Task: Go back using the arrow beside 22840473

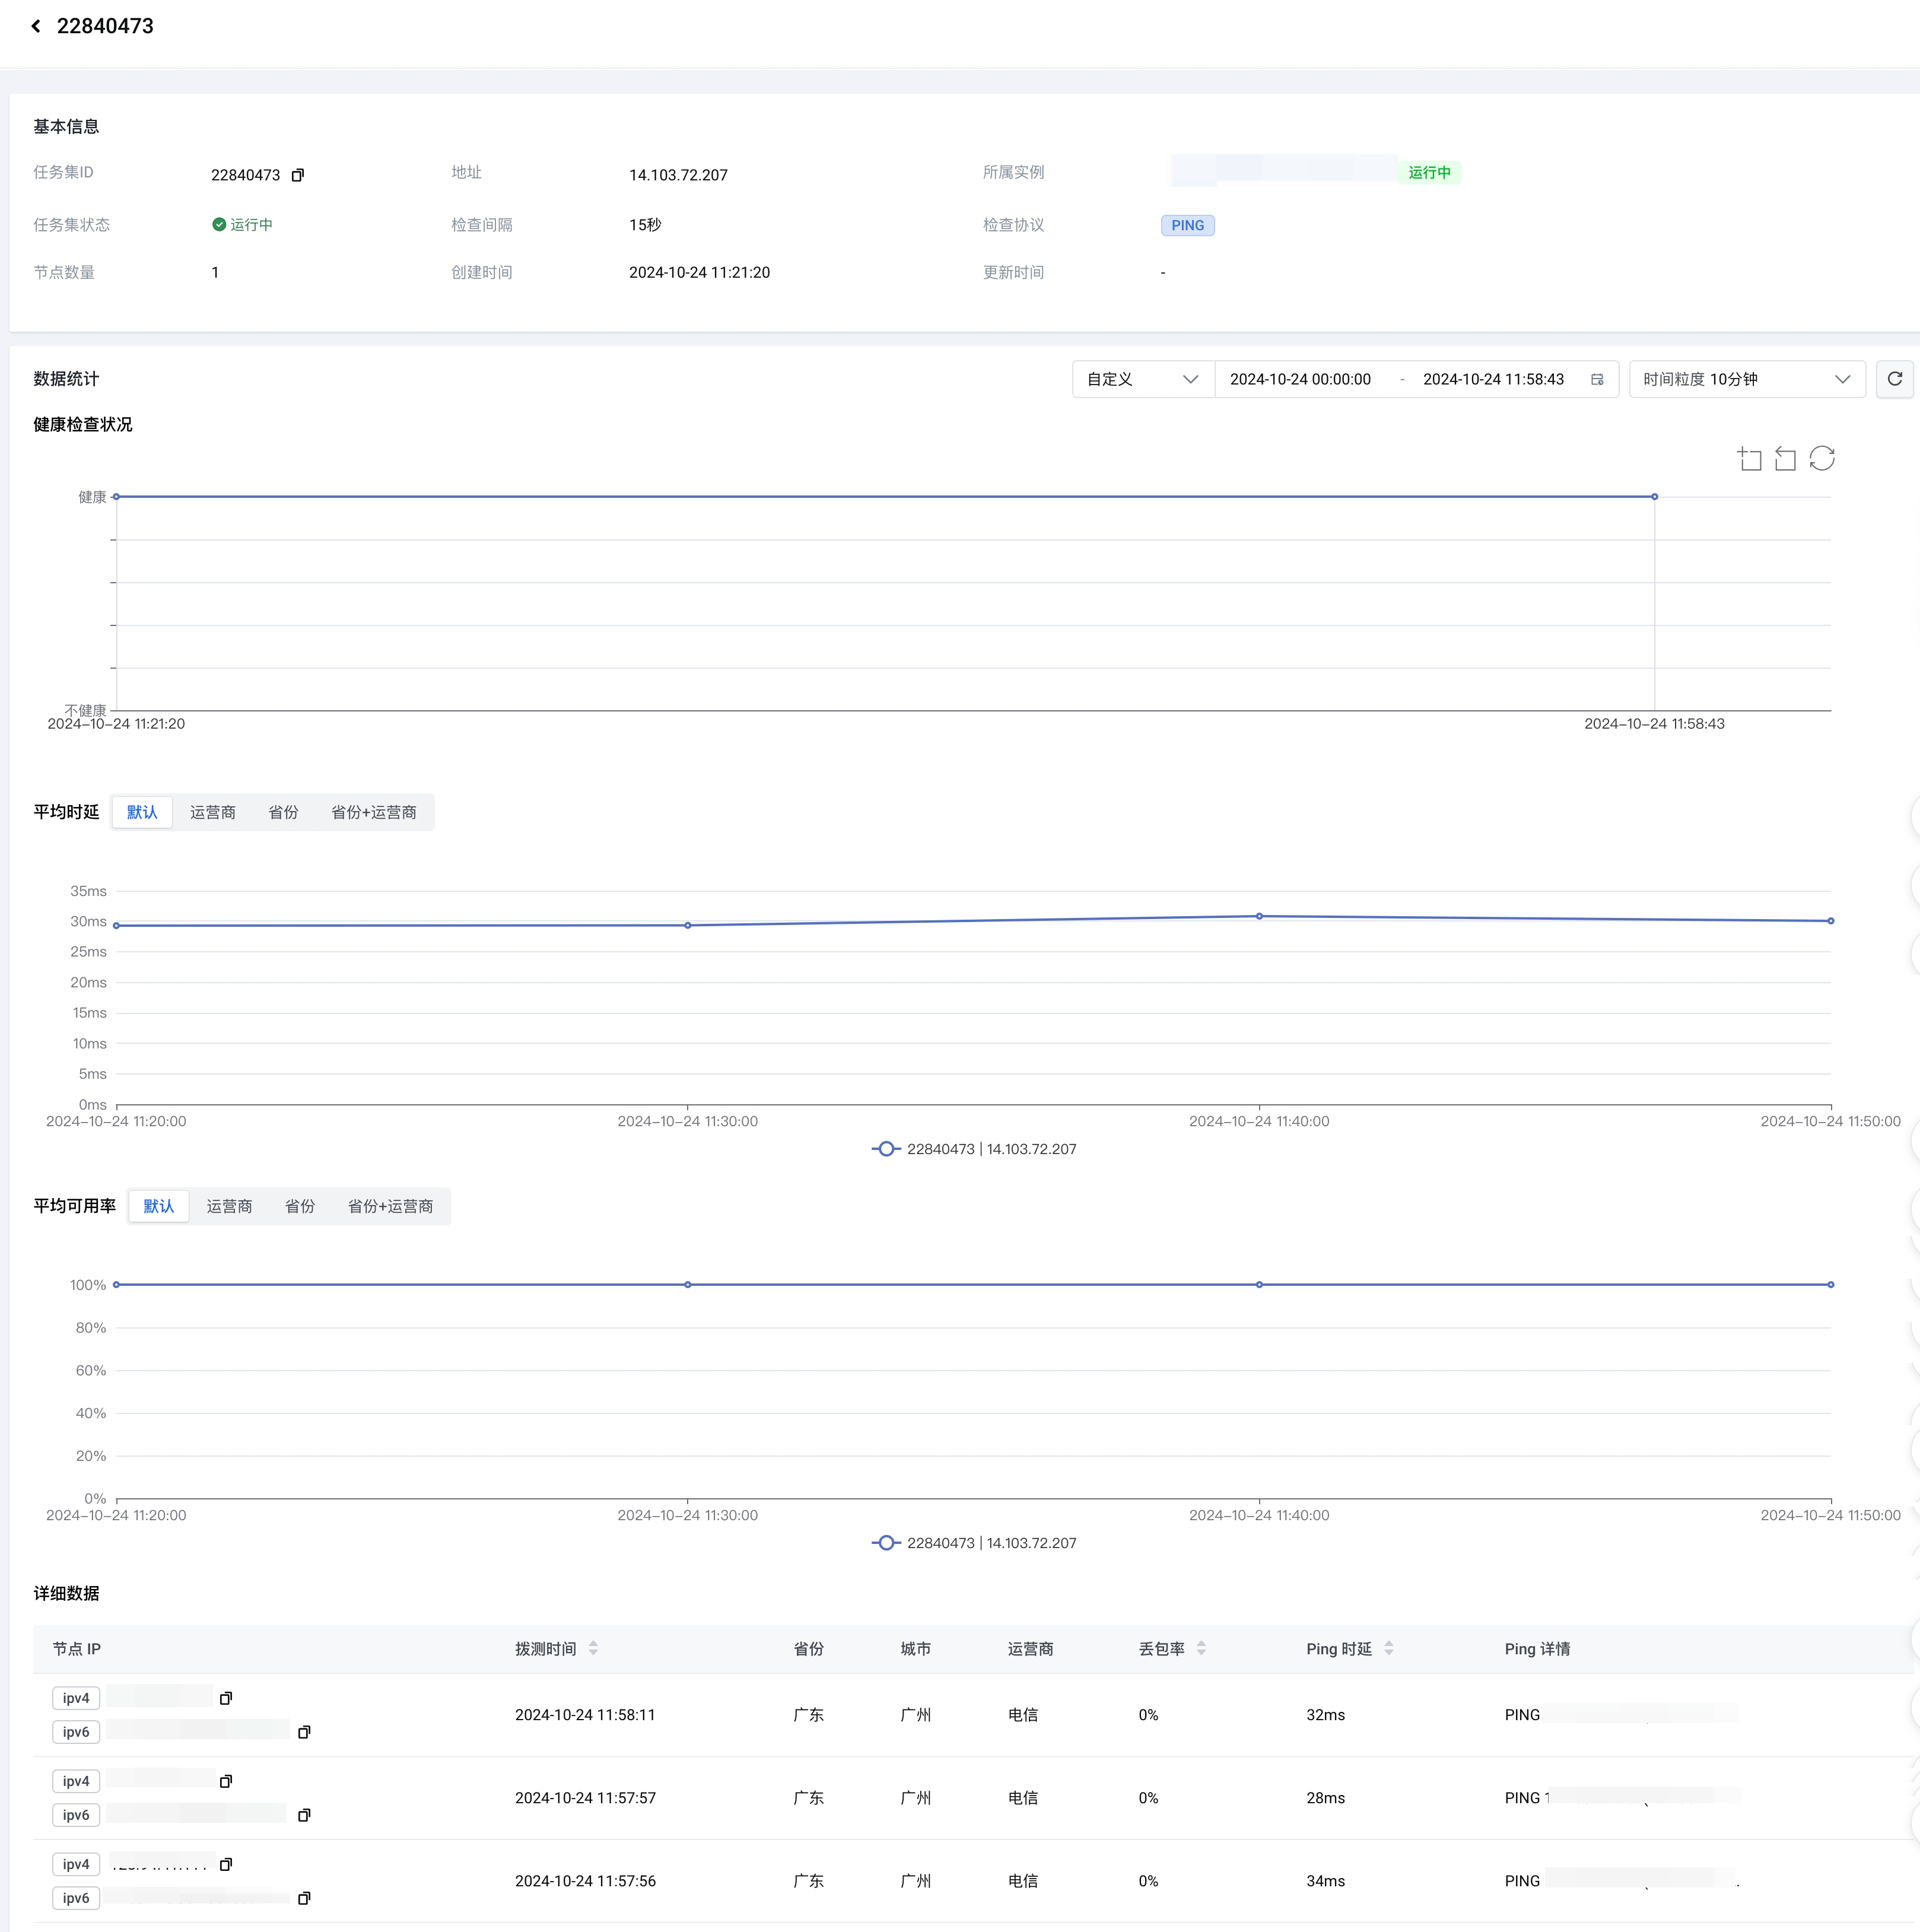Action: point(36,26)
